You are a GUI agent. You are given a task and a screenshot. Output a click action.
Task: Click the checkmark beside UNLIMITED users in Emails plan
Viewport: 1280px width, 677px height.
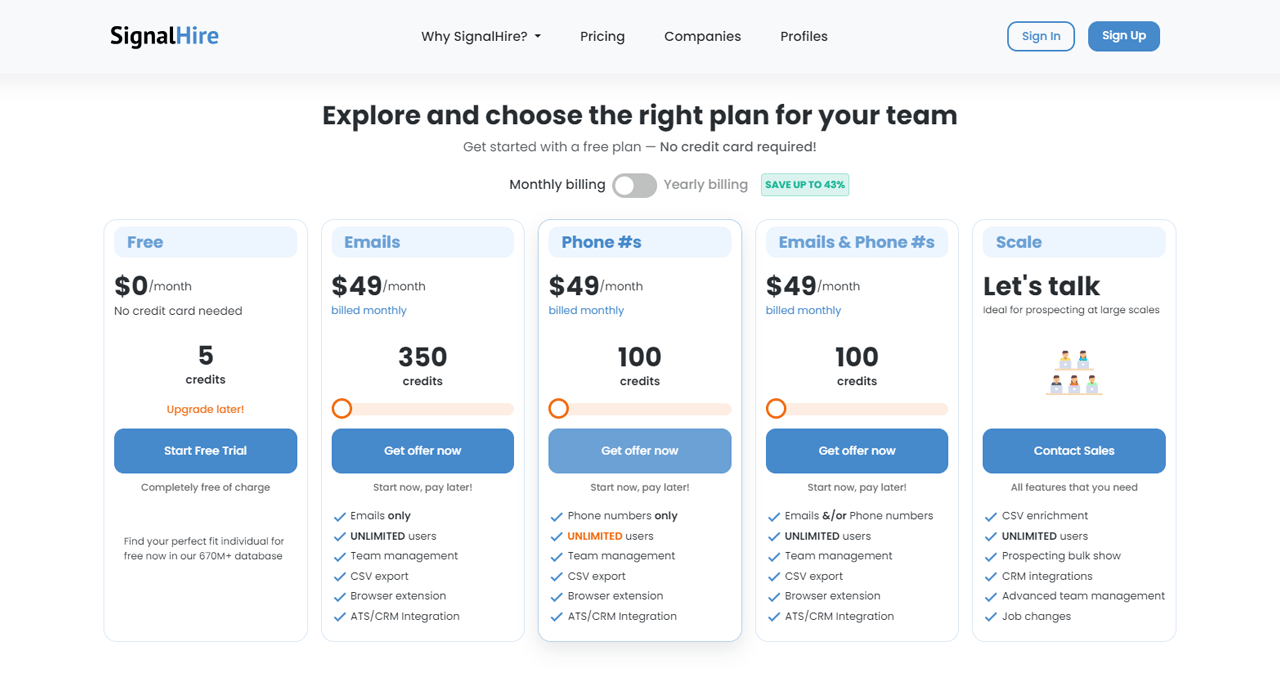[340, 536]
